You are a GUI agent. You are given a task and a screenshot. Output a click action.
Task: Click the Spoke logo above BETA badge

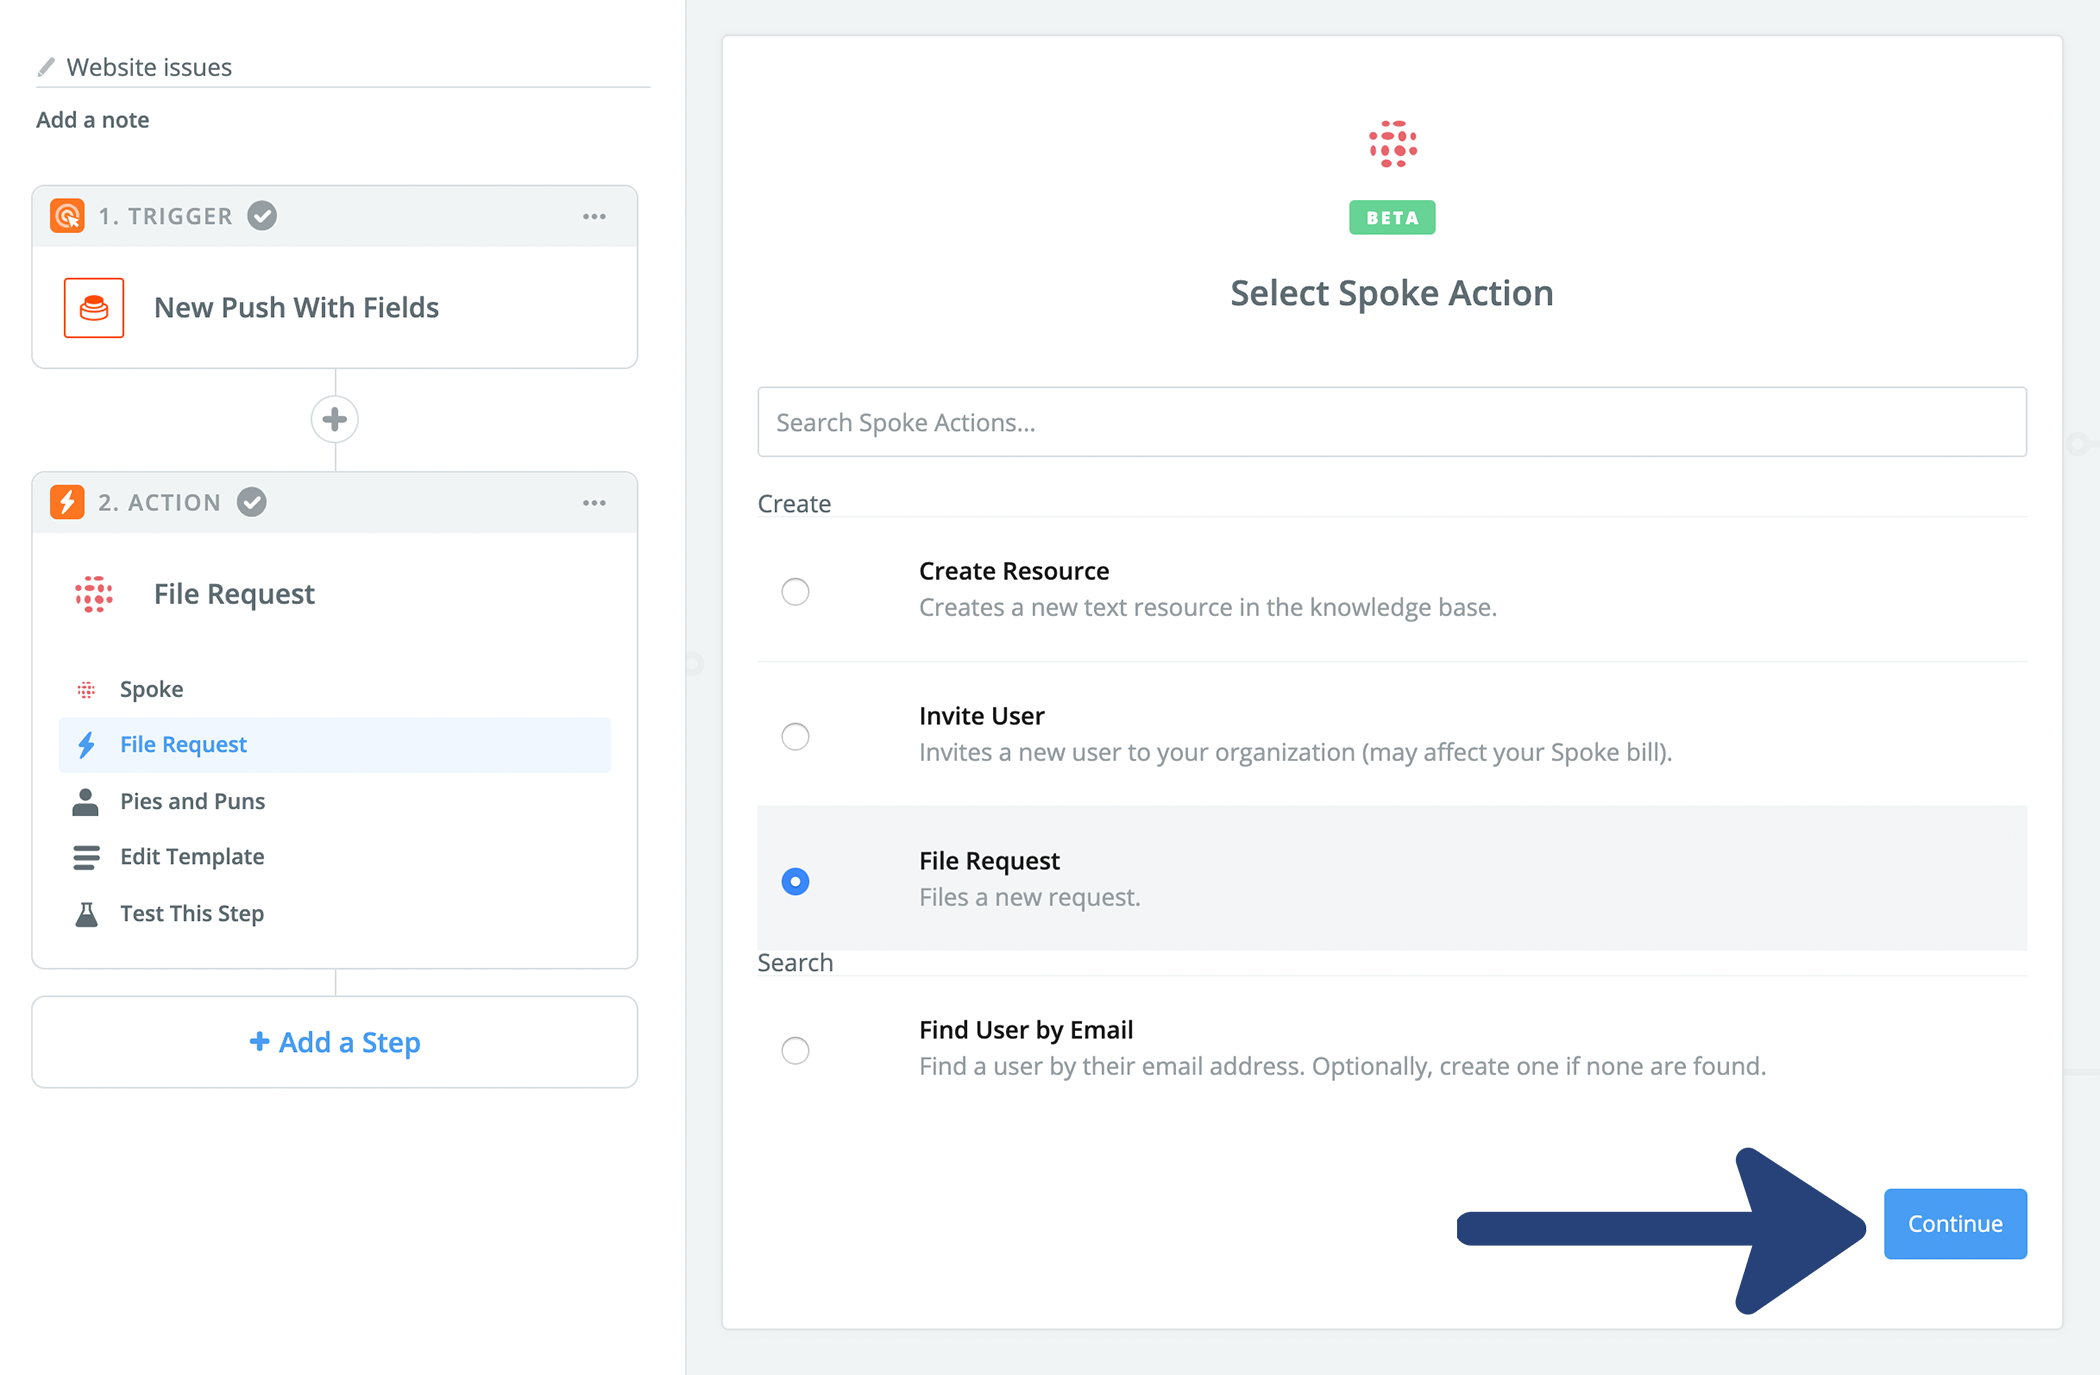[1393, 144]
